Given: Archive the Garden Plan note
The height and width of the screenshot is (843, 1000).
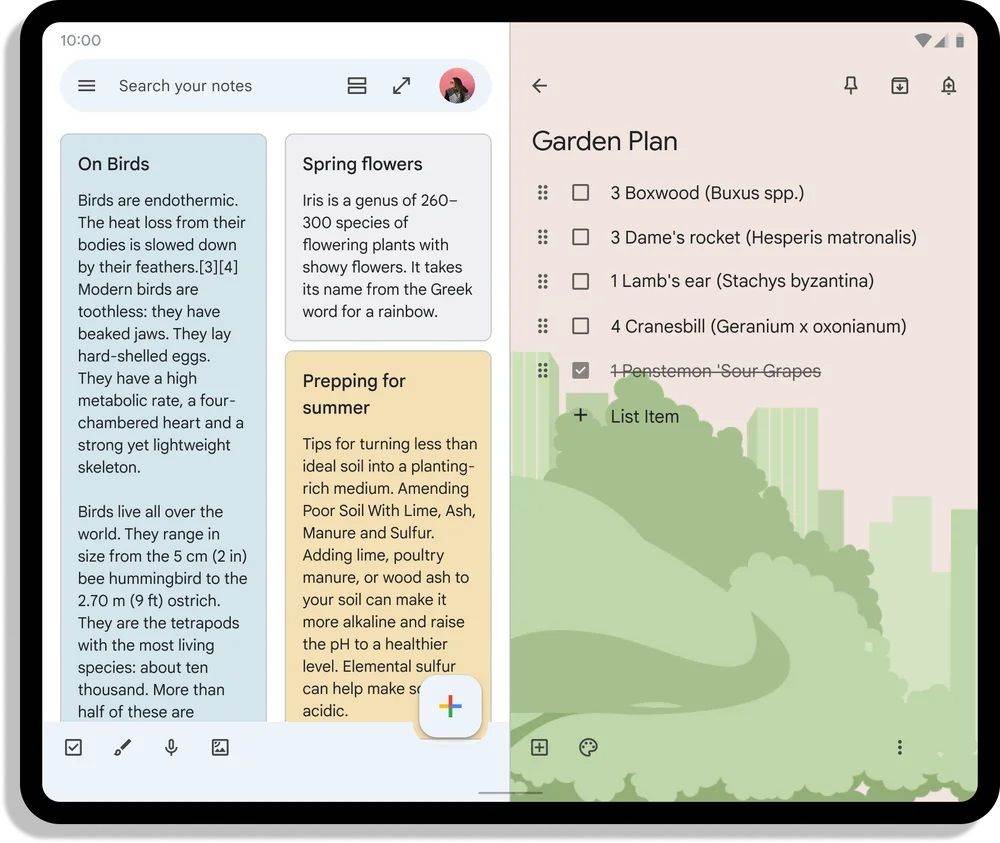Looking at the screenshot, I should tap(899, 86).
